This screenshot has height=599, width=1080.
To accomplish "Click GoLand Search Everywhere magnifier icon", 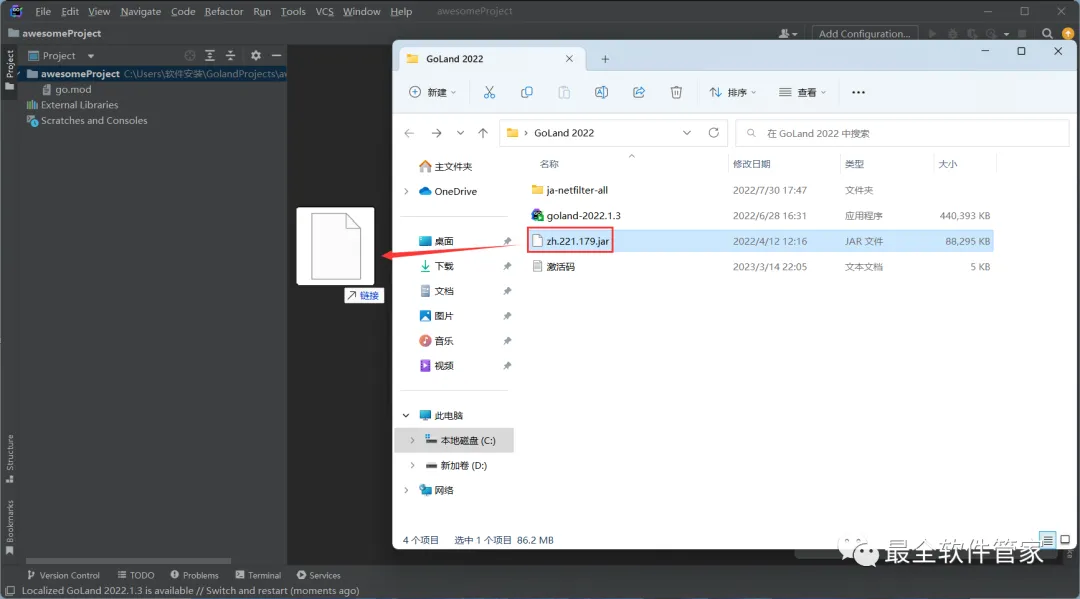I will 1047,33.
